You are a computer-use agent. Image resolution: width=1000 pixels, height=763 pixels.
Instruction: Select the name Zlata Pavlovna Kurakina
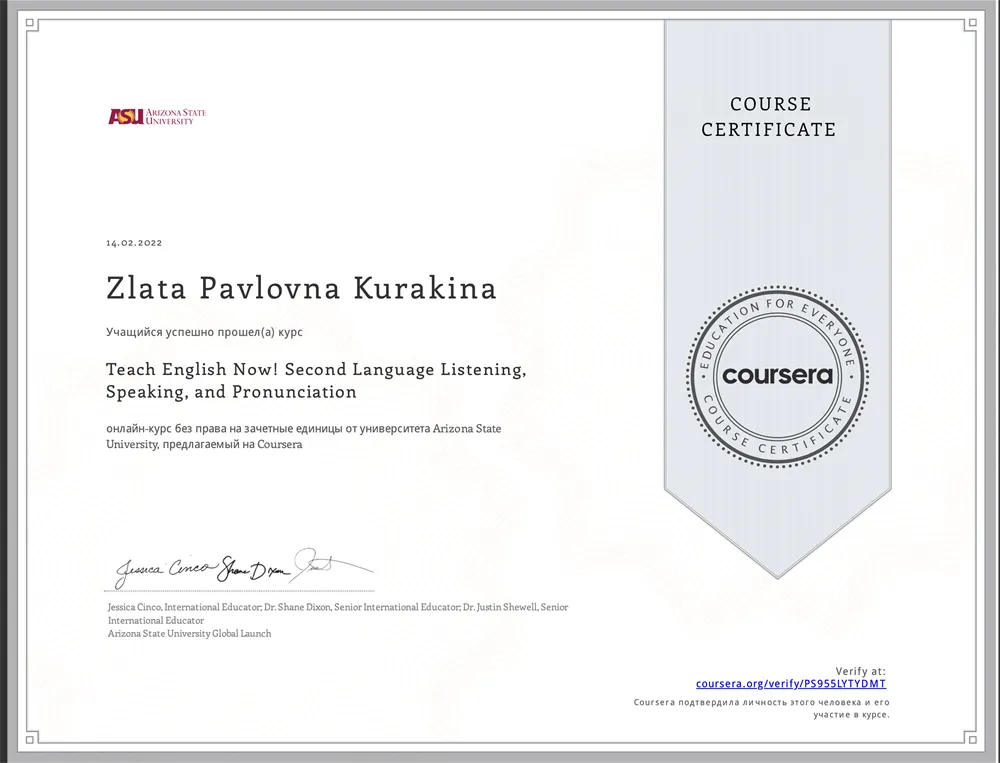click(301, 288)
